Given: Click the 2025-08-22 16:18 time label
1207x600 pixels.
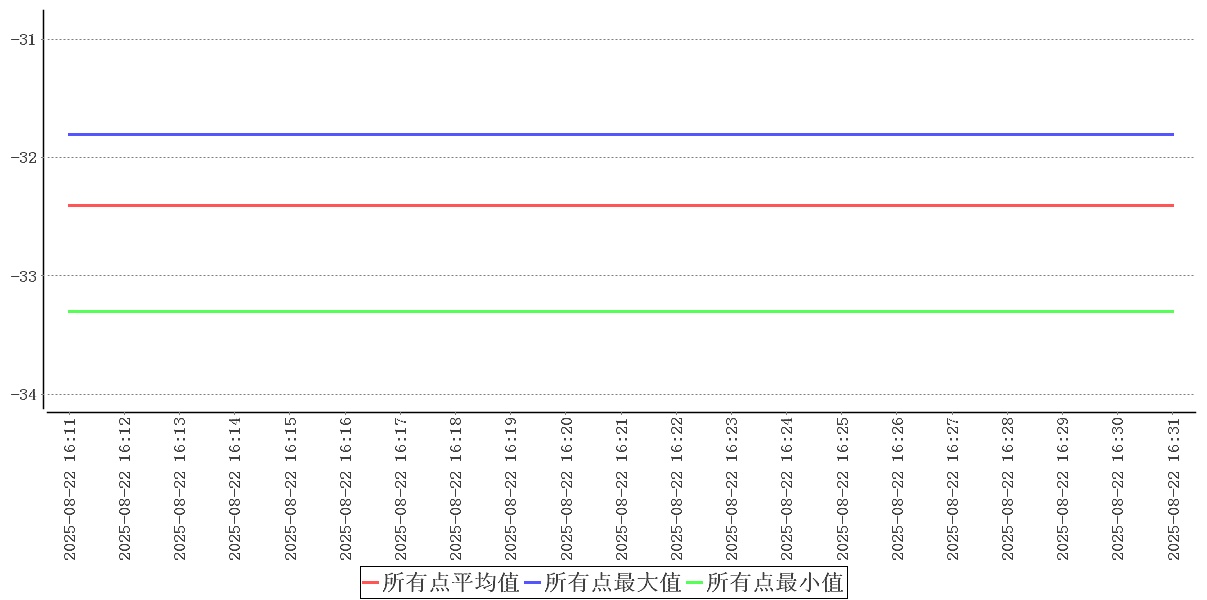Looking at the screenshot, I should 456,488.
